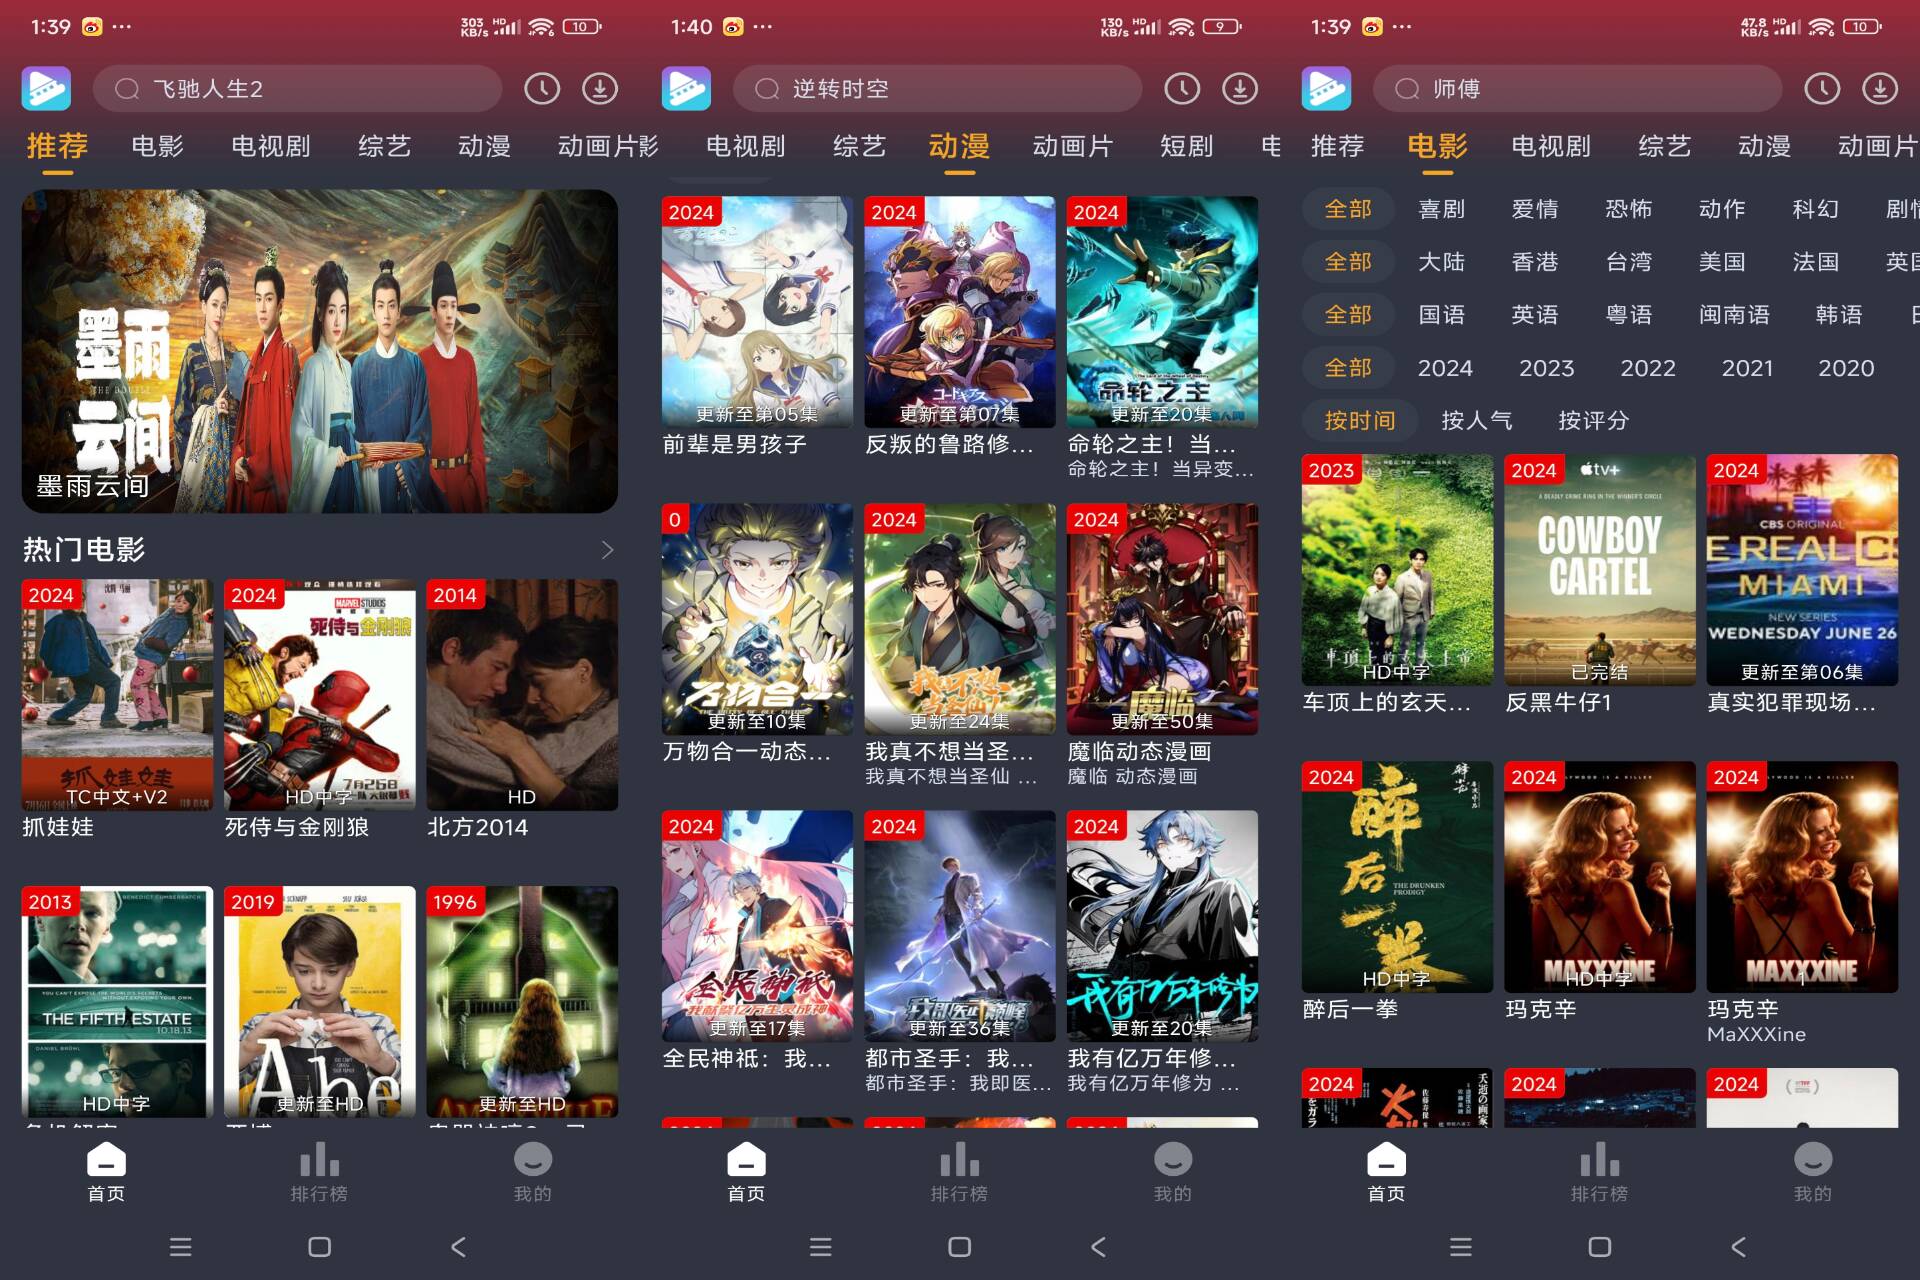Switch to 电视剧 tab beside highlighted 电影

[1550, 147]
